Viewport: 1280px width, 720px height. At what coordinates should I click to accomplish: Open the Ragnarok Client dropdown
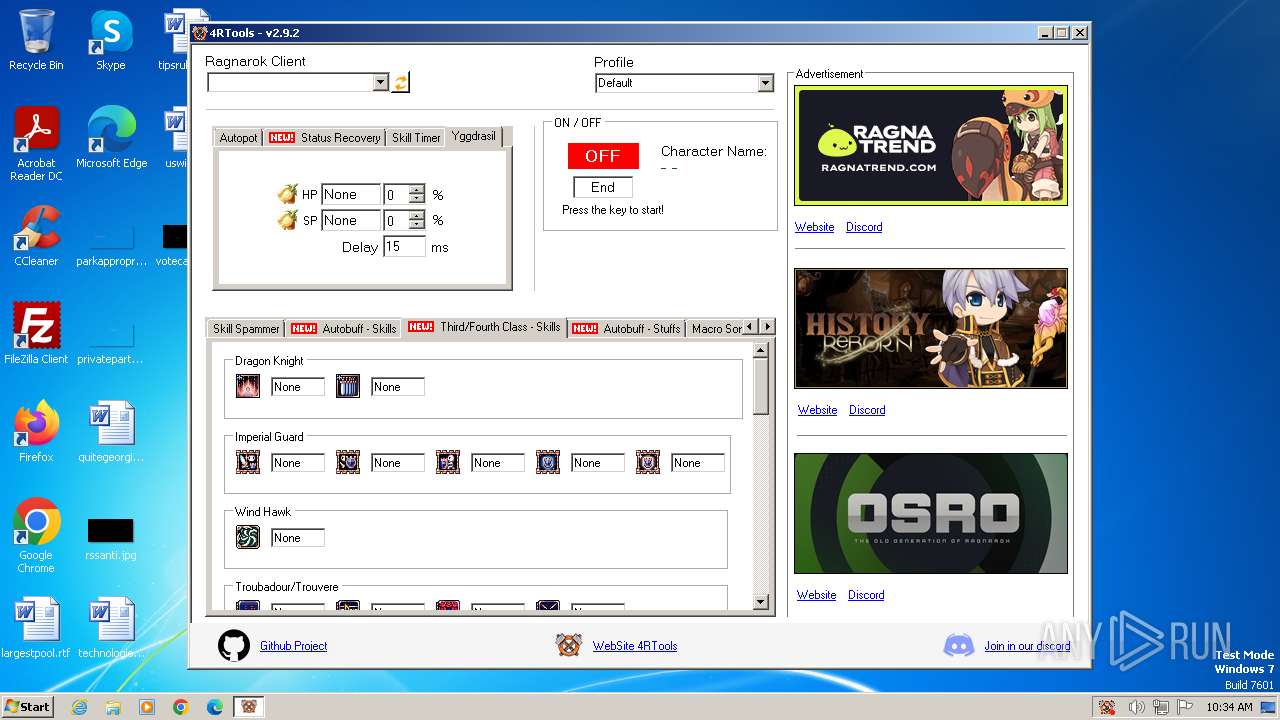pyautogui.click(x=380, y=83)
